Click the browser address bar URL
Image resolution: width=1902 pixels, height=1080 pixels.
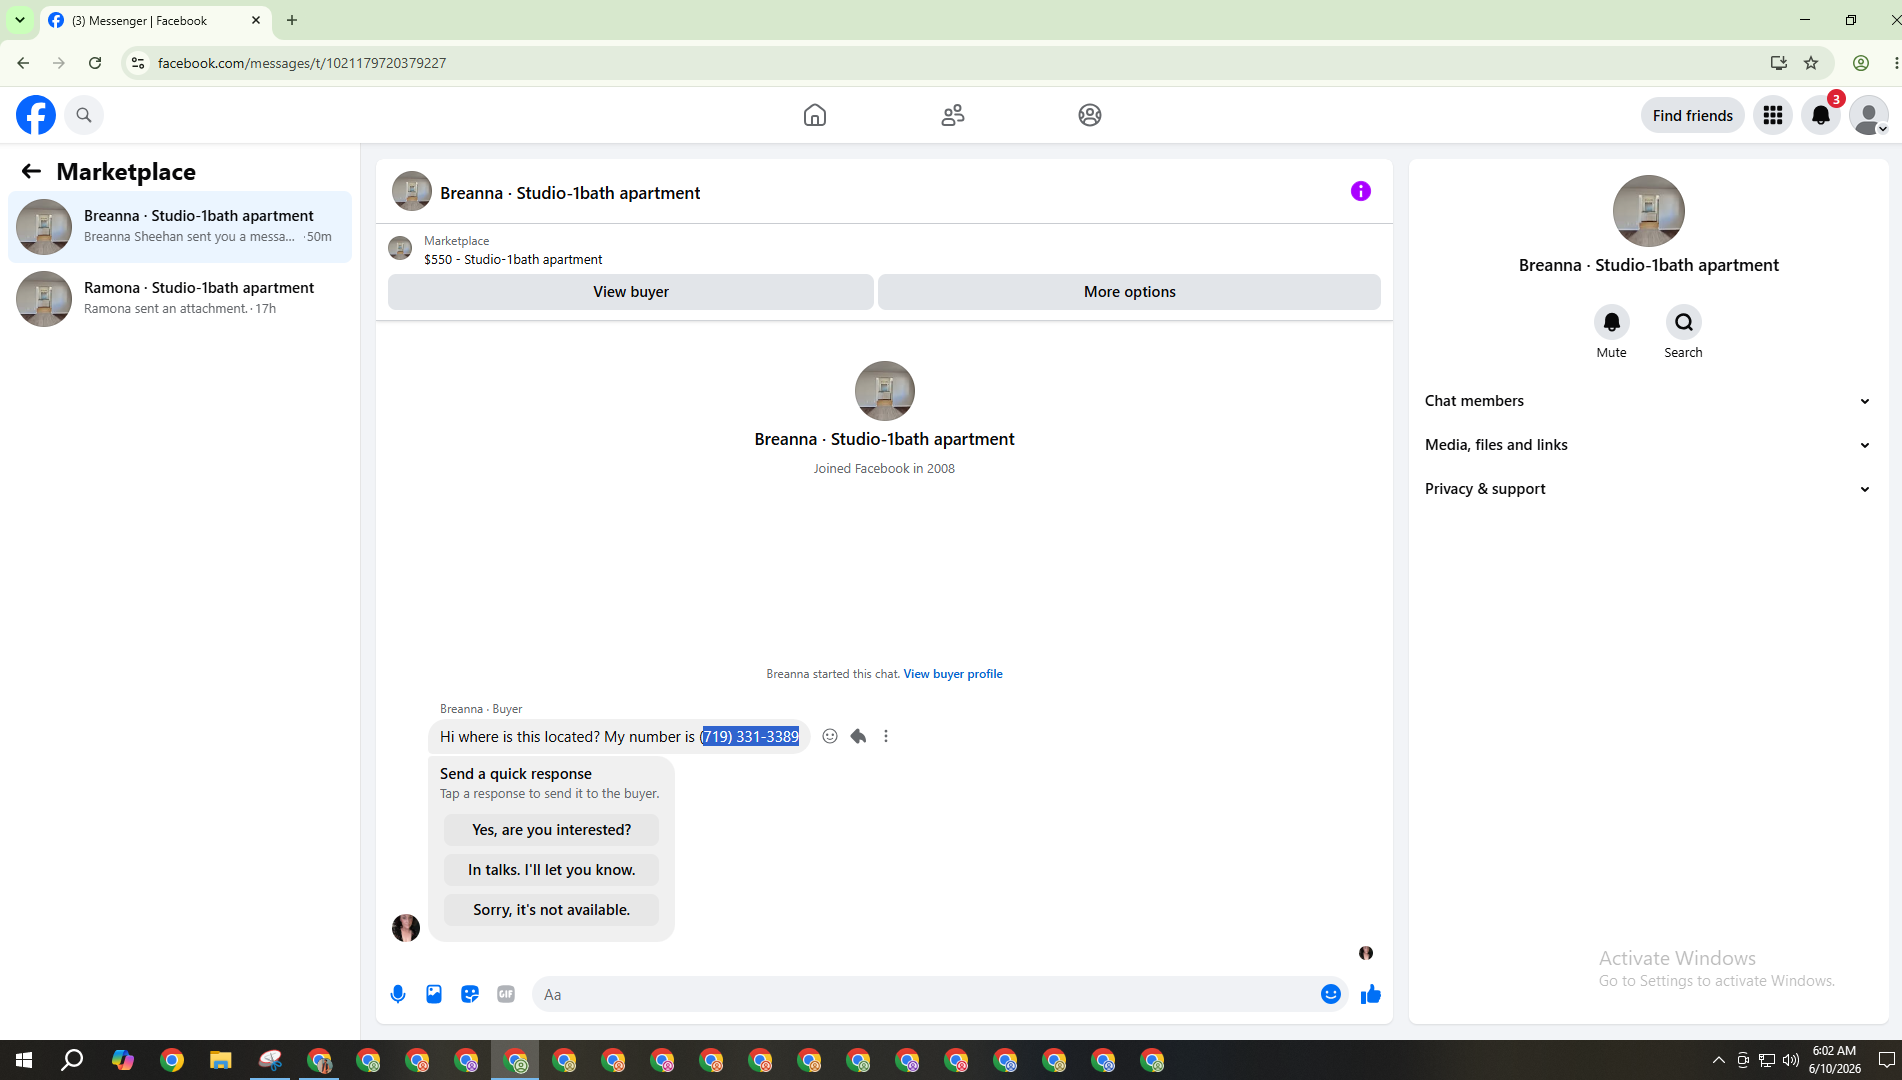pos(302,63)
